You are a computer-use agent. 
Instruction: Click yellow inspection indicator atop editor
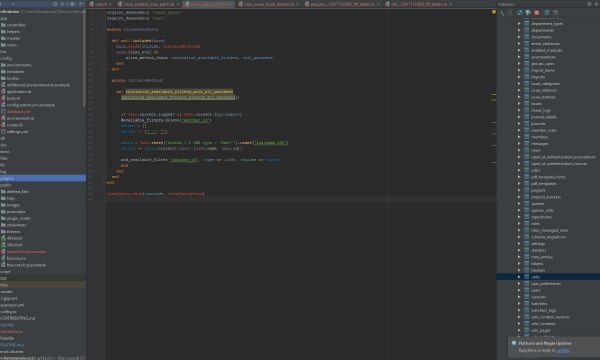point(494,12)
